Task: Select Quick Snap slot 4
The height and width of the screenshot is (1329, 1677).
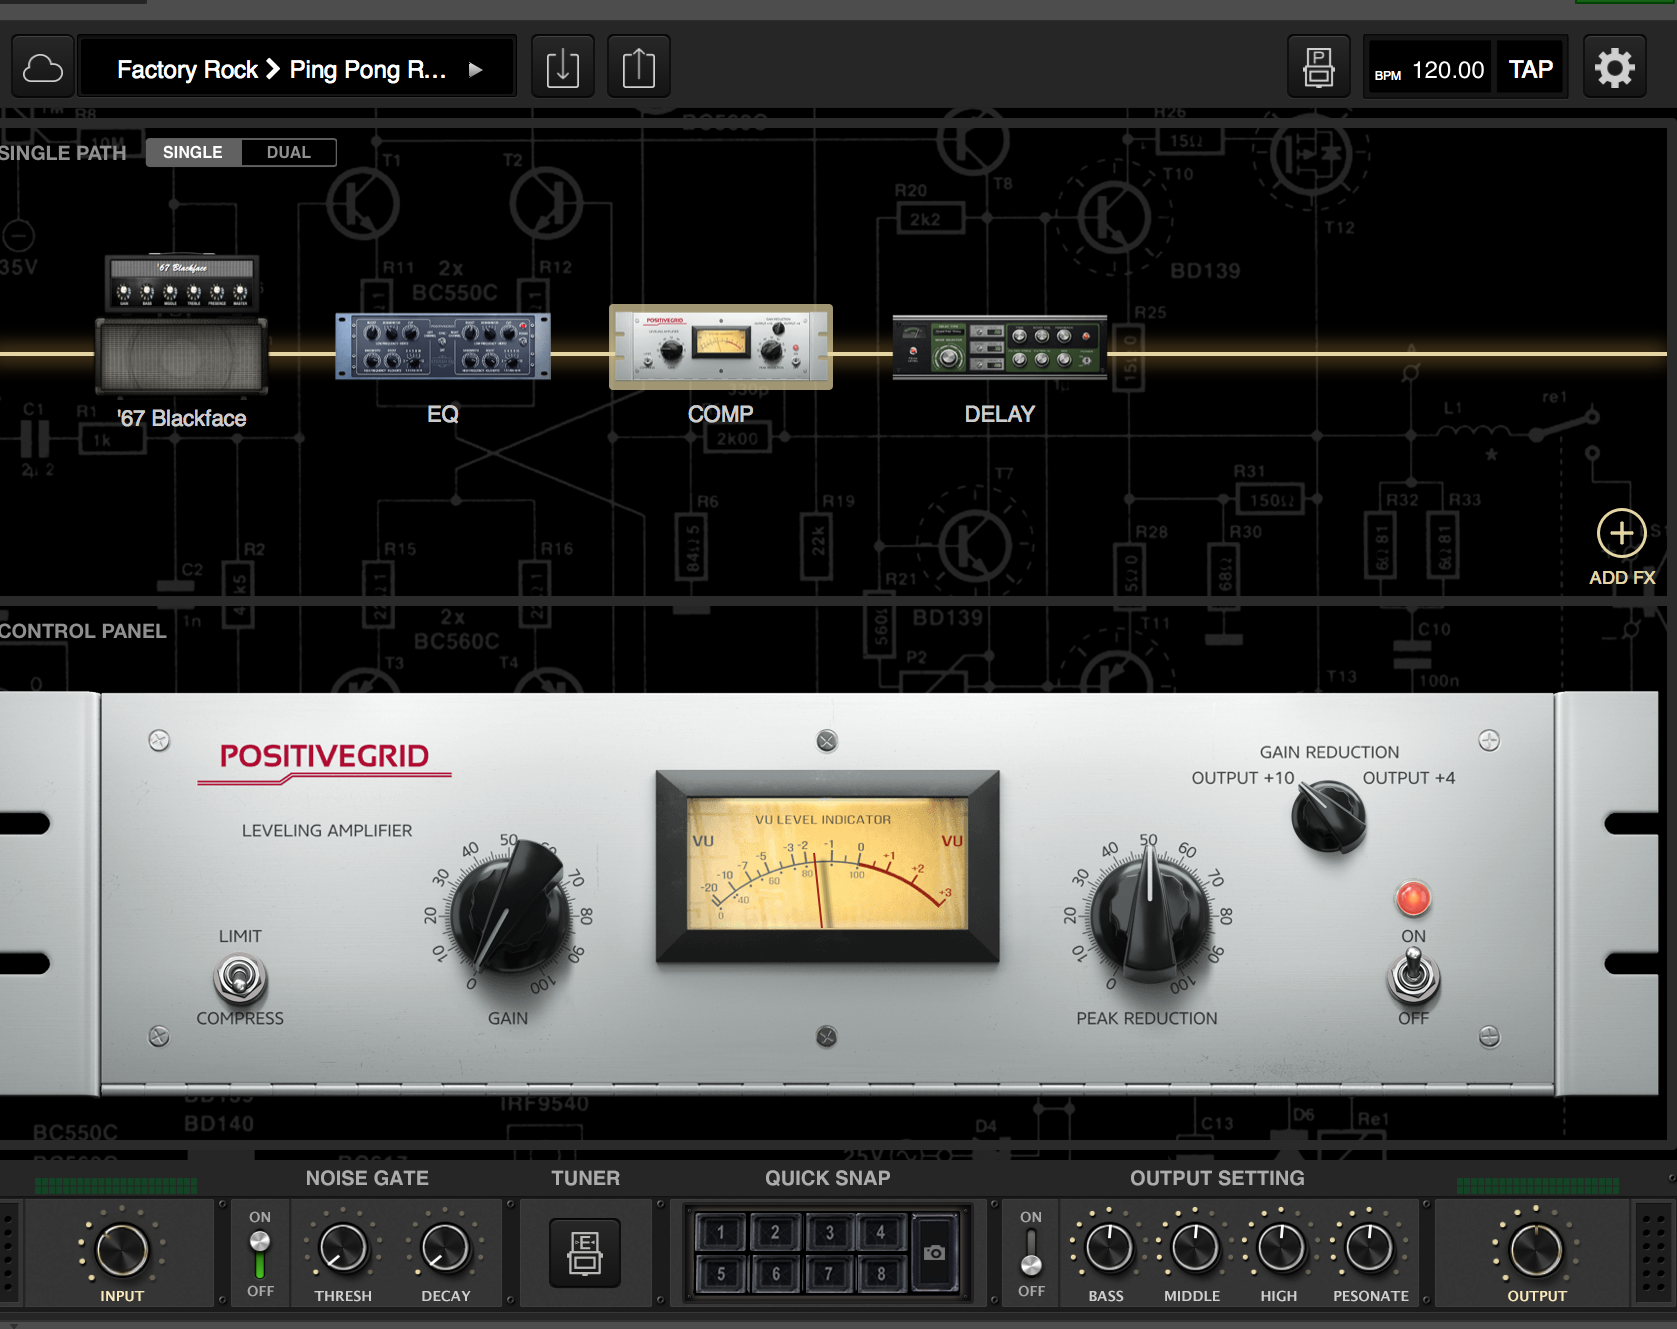Action: pos(881,1232)
